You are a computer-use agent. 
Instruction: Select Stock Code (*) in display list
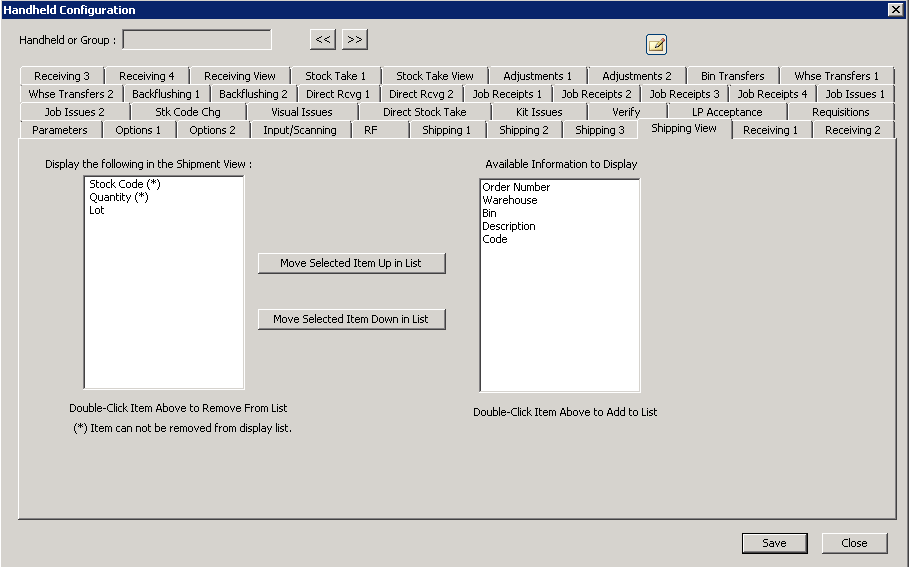click(124, 185)
